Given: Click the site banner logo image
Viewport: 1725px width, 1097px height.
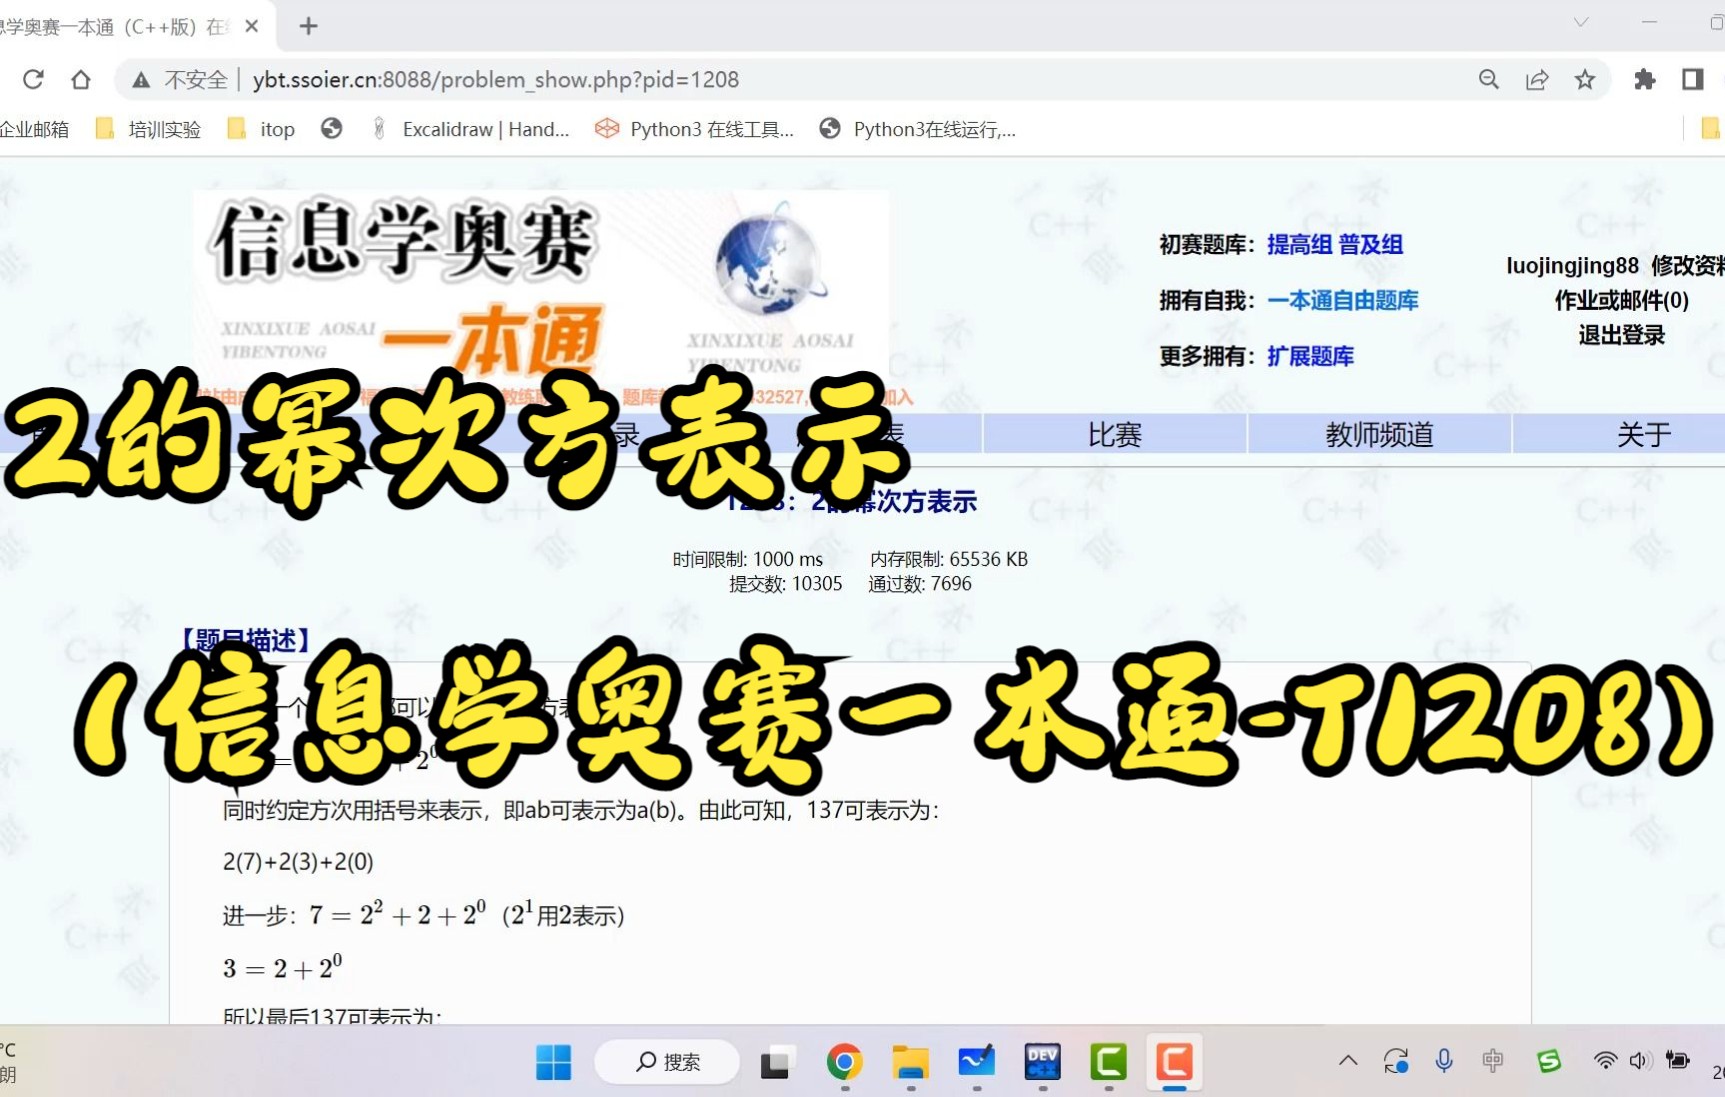Looking at the screenshot, I should (541, 283).
